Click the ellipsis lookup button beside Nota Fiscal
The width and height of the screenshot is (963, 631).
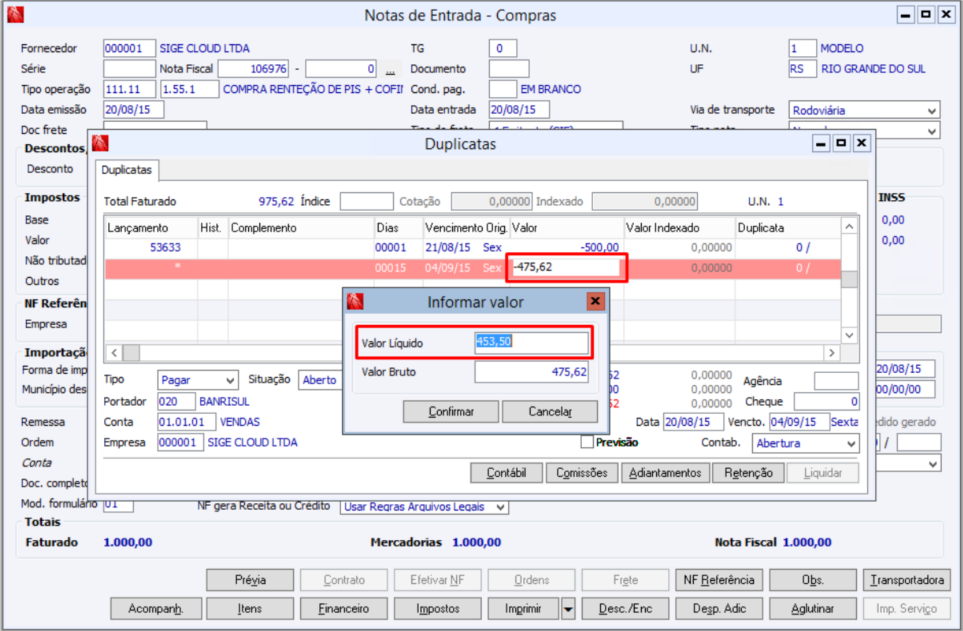390,69
